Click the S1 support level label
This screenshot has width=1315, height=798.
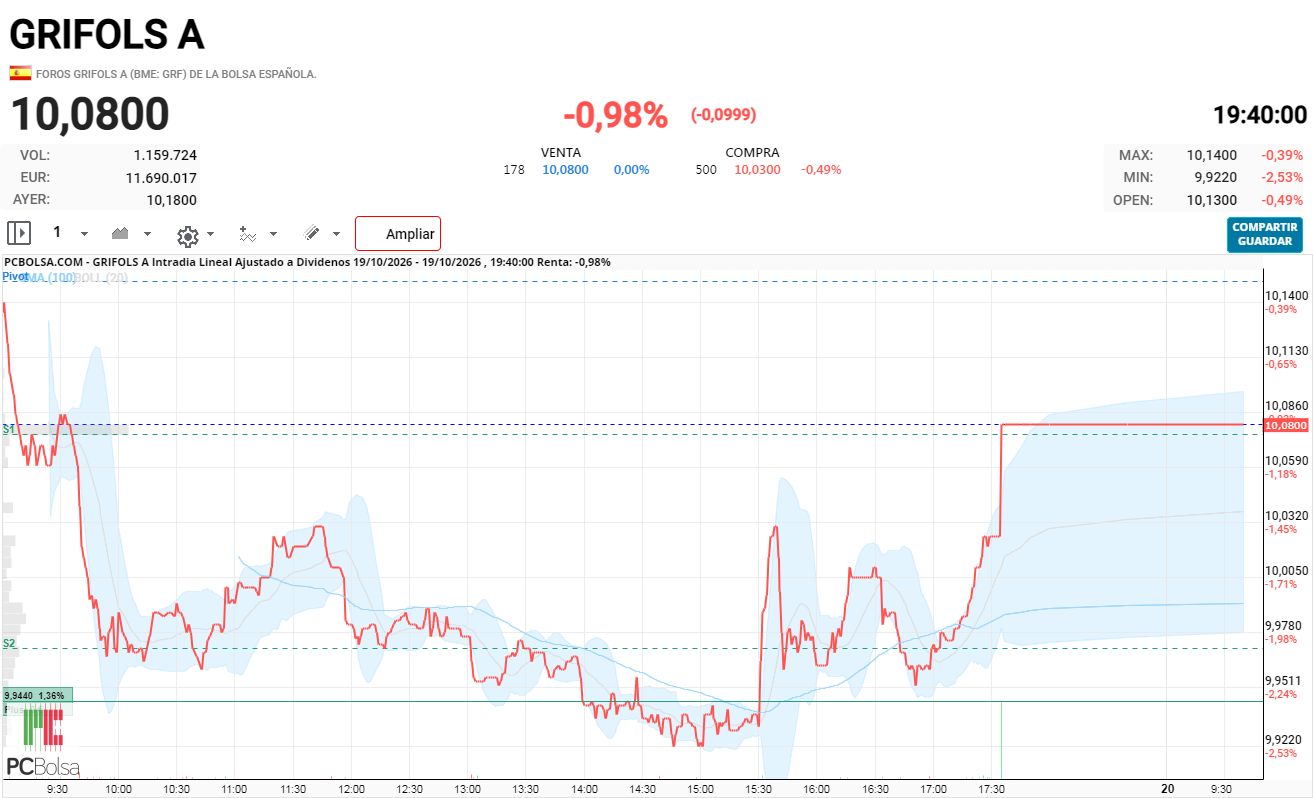point(9,429)
